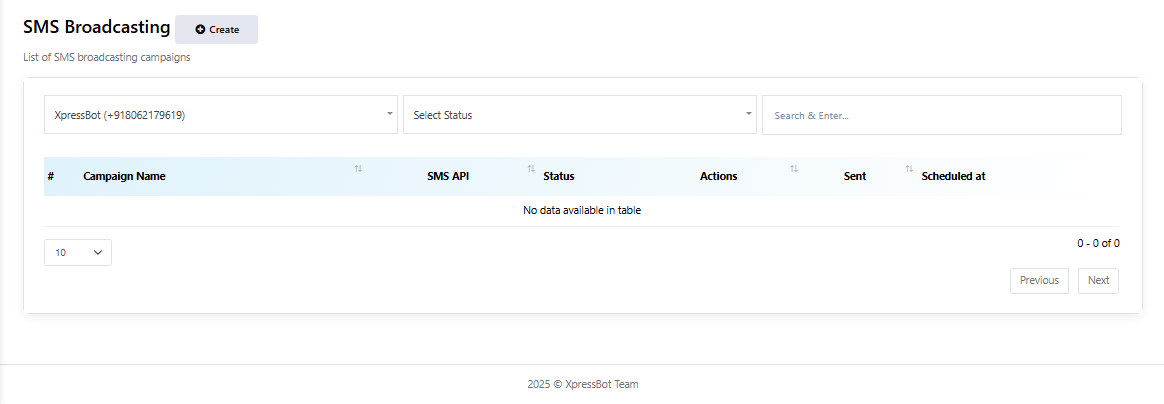Open the rows-per-page dropdown showing 10
The height and width of the screenshot is (404, 1164).
[78, 253]
